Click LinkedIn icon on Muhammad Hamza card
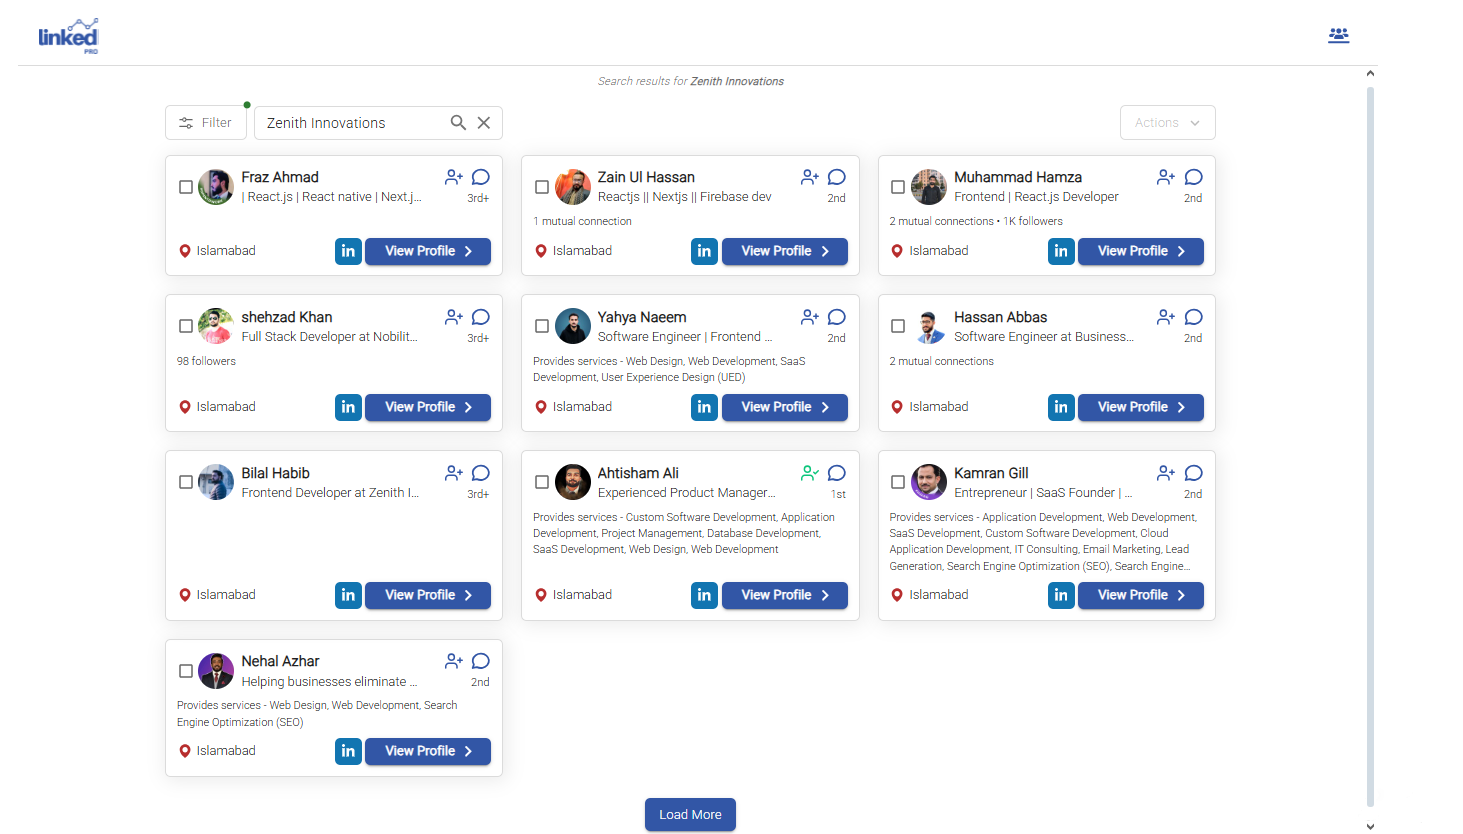 point(1061,251)
